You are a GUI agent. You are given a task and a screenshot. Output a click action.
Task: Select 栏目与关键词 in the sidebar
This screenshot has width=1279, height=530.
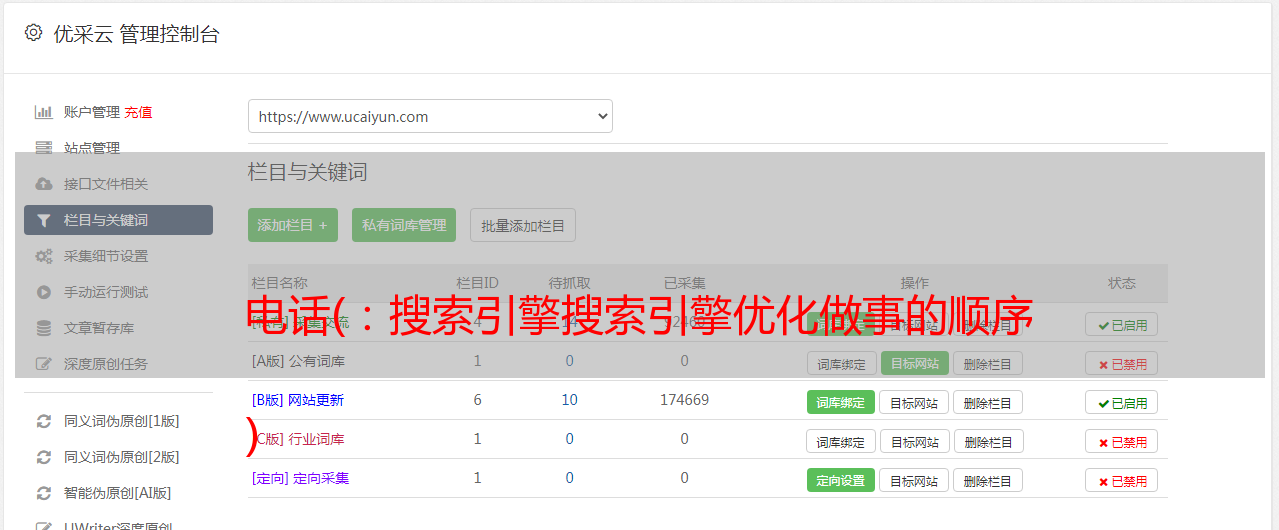[118, 220]
